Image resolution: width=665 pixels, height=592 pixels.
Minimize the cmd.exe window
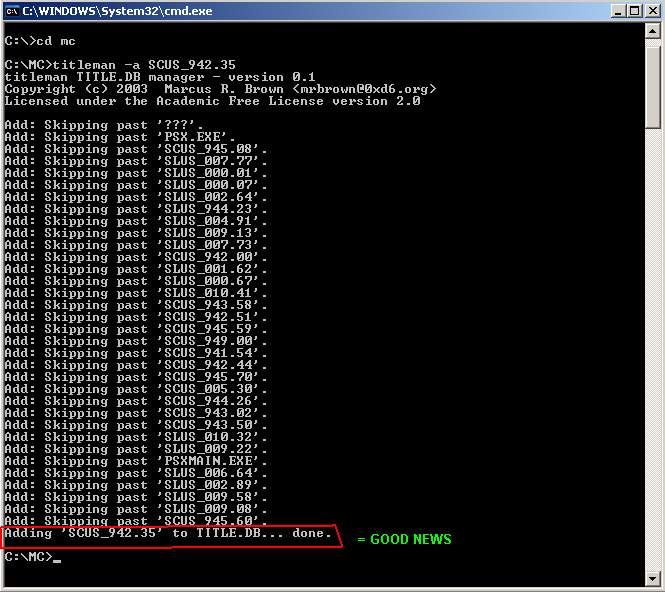618,11
